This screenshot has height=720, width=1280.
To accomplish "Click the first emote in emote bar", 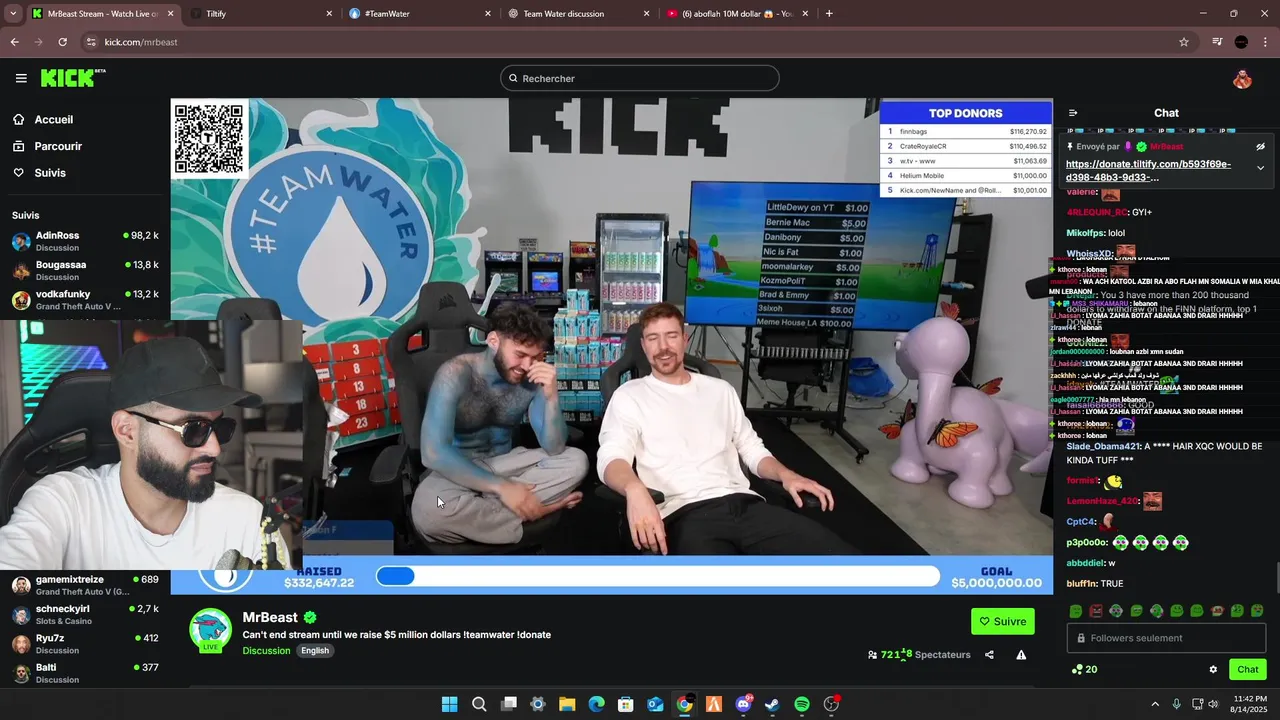I will (x=1076, y=611).
